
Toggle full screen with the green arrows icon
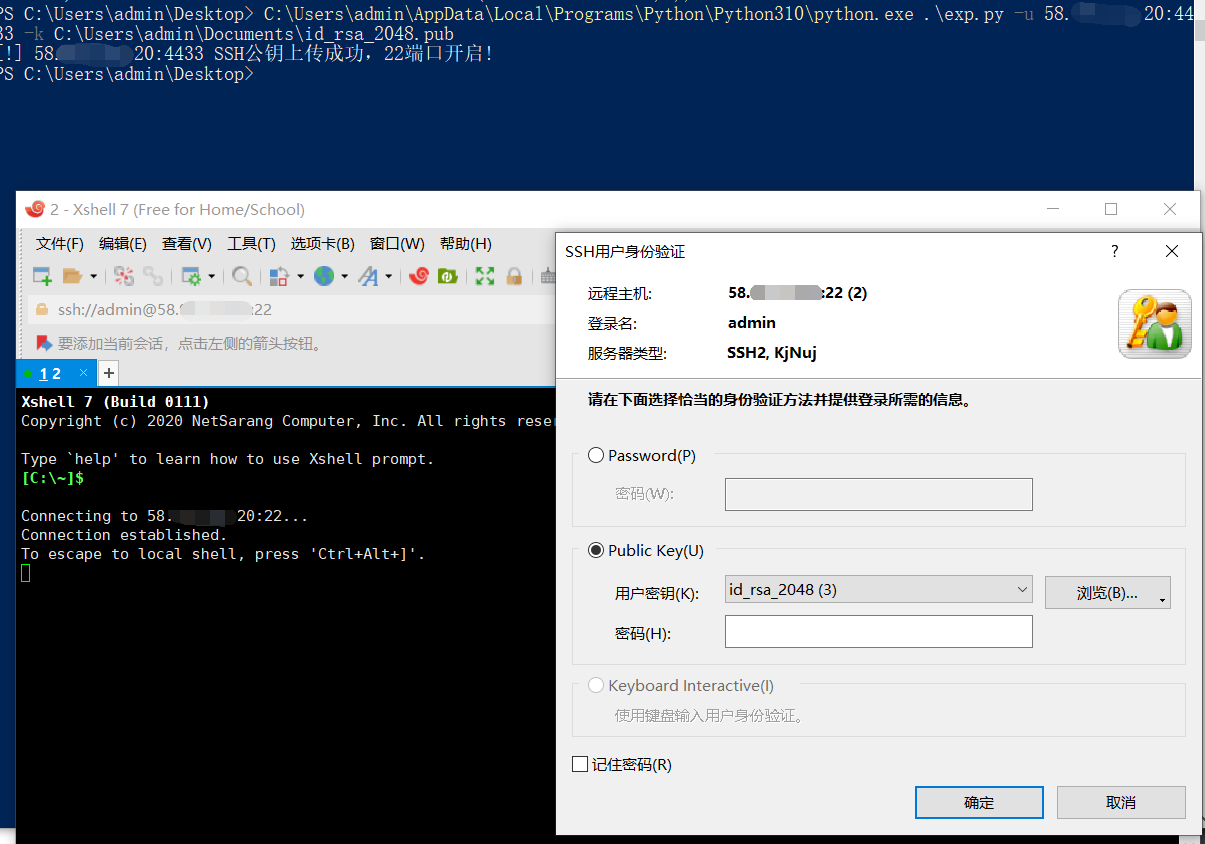tap(485, 276)
